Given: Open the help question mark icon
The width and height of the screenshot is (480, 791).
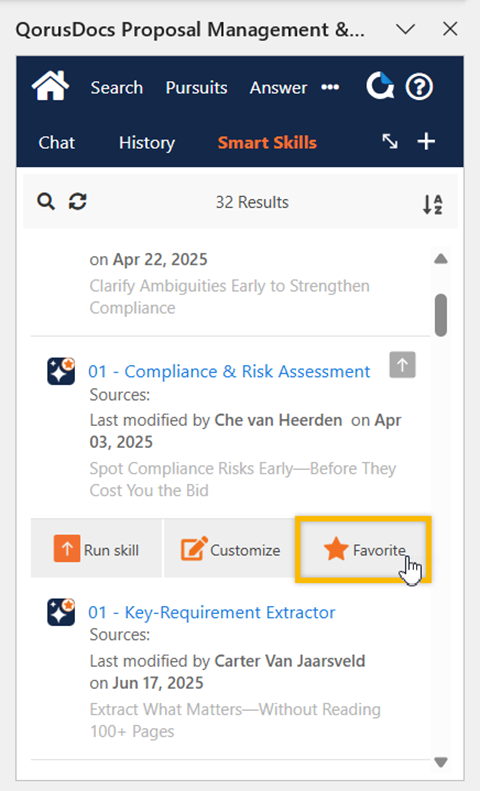Looking at the screenshot, I should click(x=419, y=87).
